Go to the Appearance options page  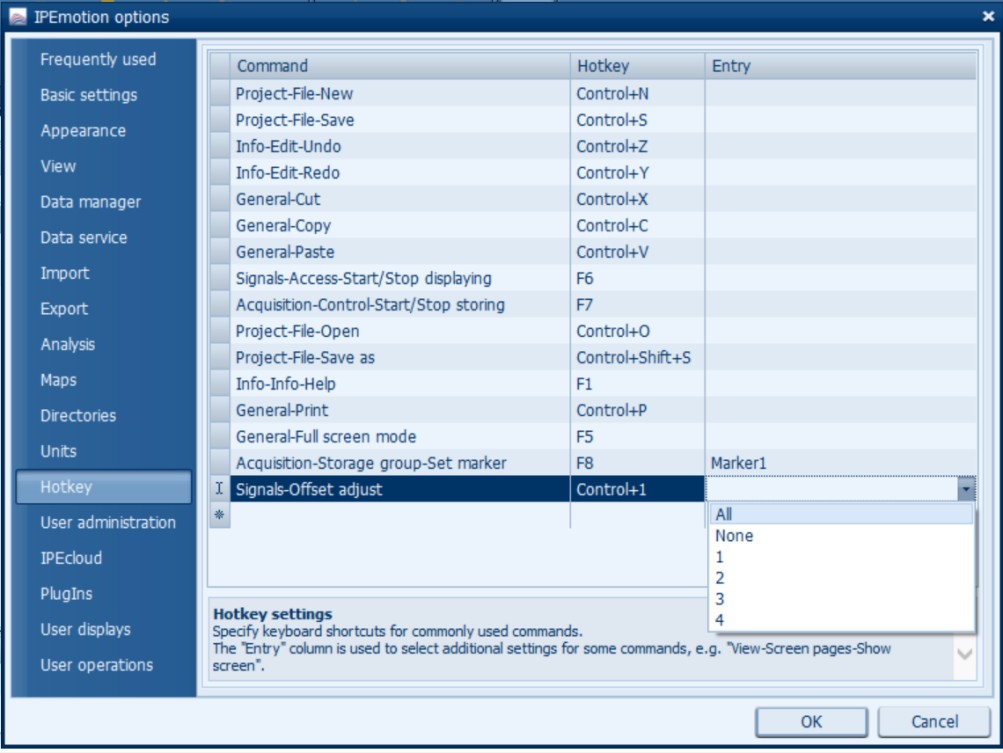pyautogui.click(x=83, y=131)
